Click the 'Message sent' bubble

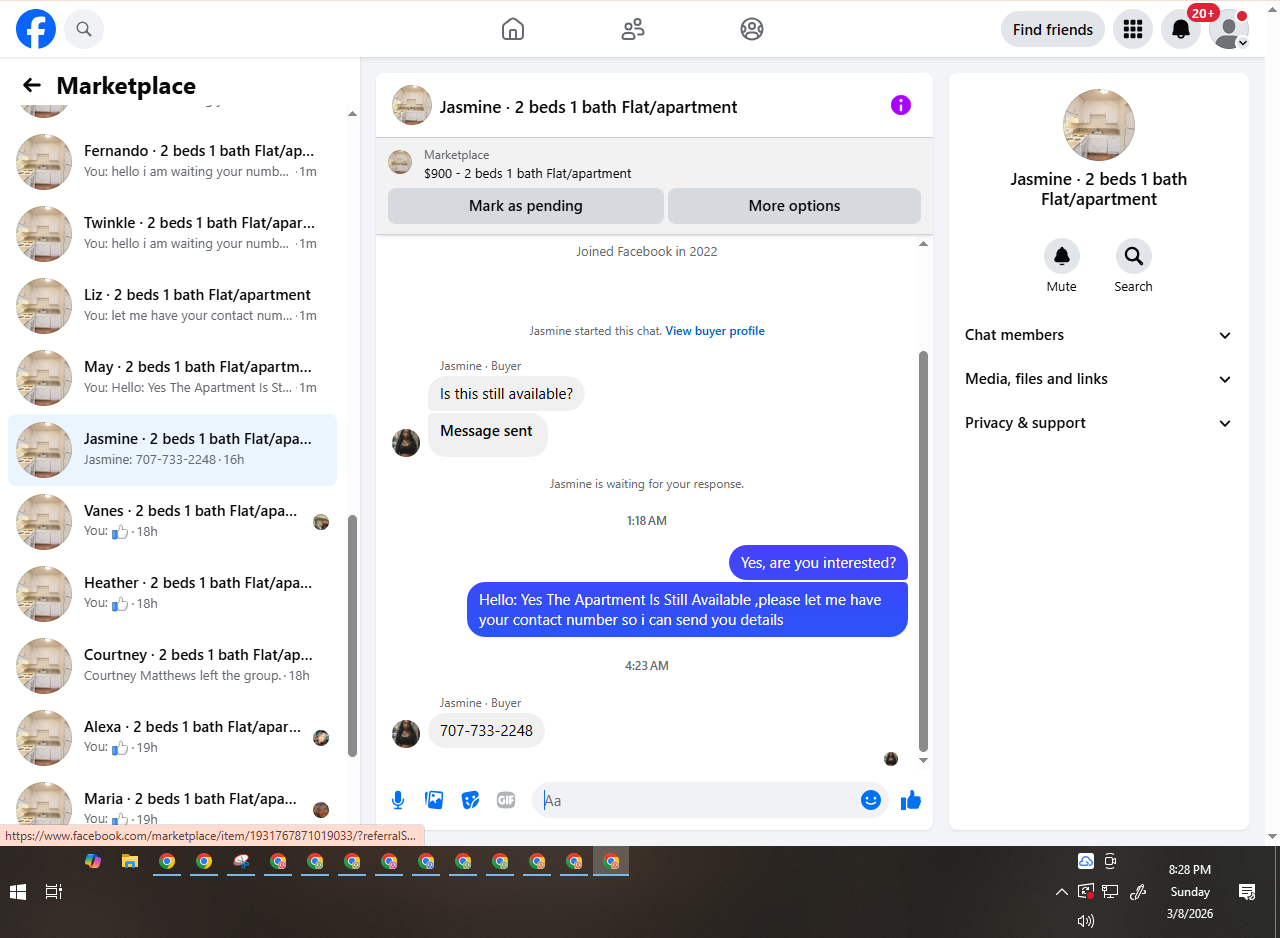point(487,435)
